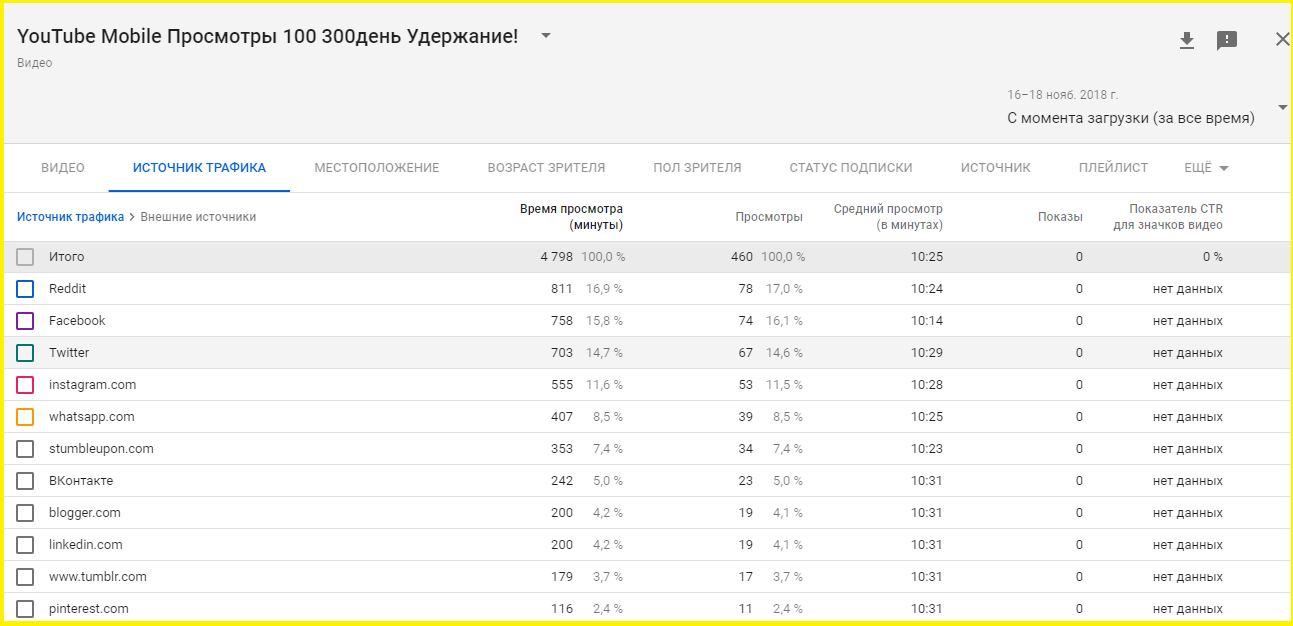This screenshot has width=1293, height=626.
Task: Click Reddit's watch time value 811
Action: pyautogui.click(x=562, y=289)
